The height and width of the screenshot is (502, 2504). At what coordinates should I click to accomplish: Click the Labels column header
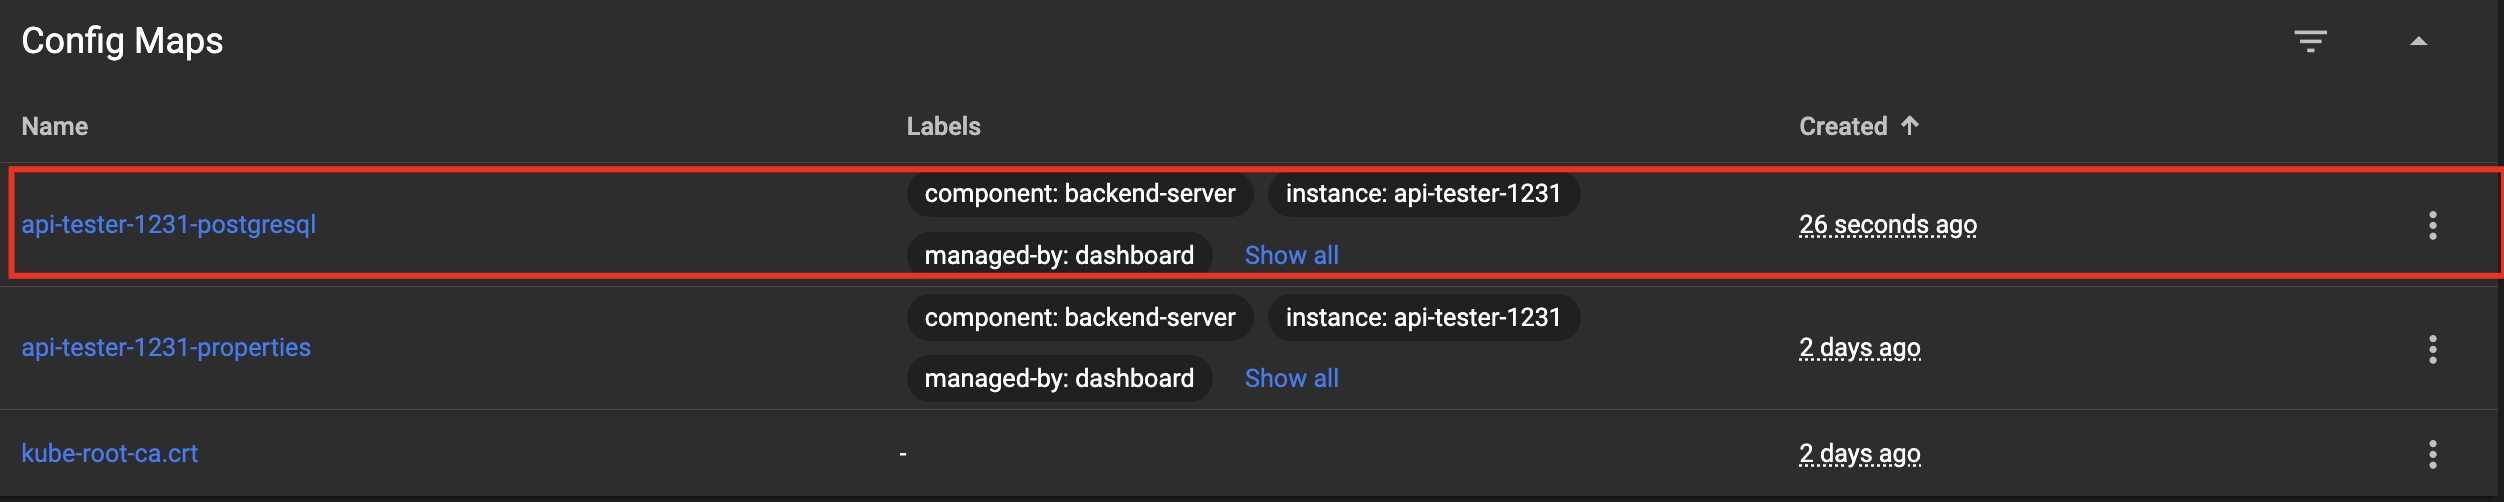pyautogui.click(x=943, y=126)
